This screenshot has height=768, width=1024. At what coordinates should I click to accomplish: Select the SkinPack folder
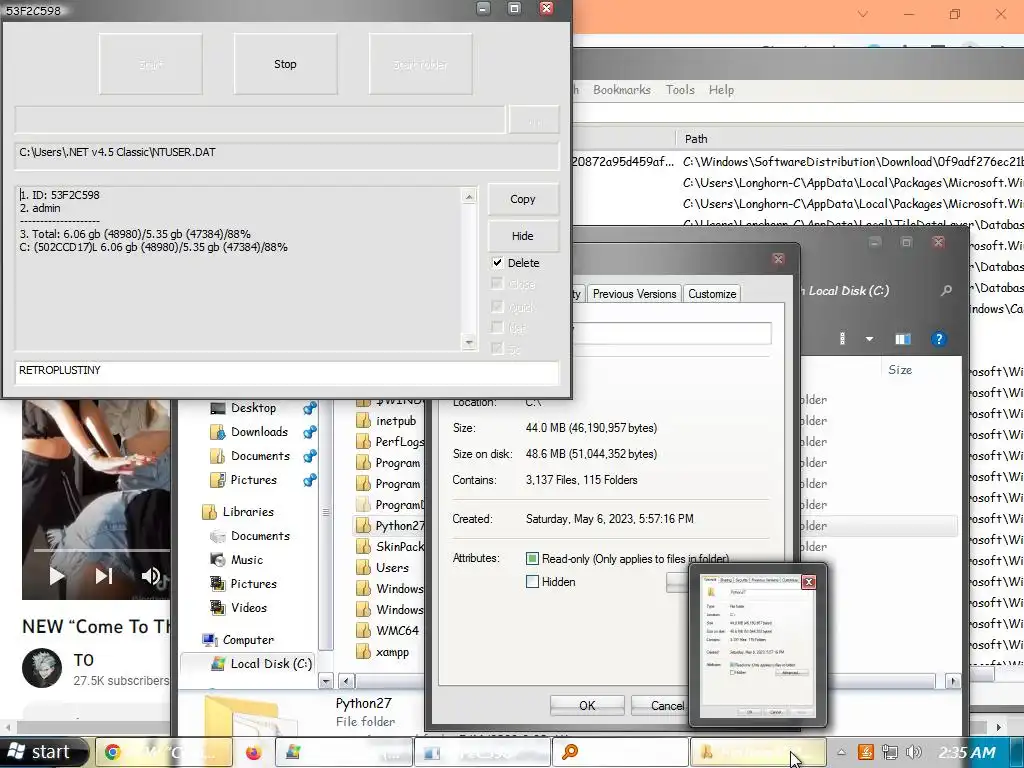tap(400, 547)
